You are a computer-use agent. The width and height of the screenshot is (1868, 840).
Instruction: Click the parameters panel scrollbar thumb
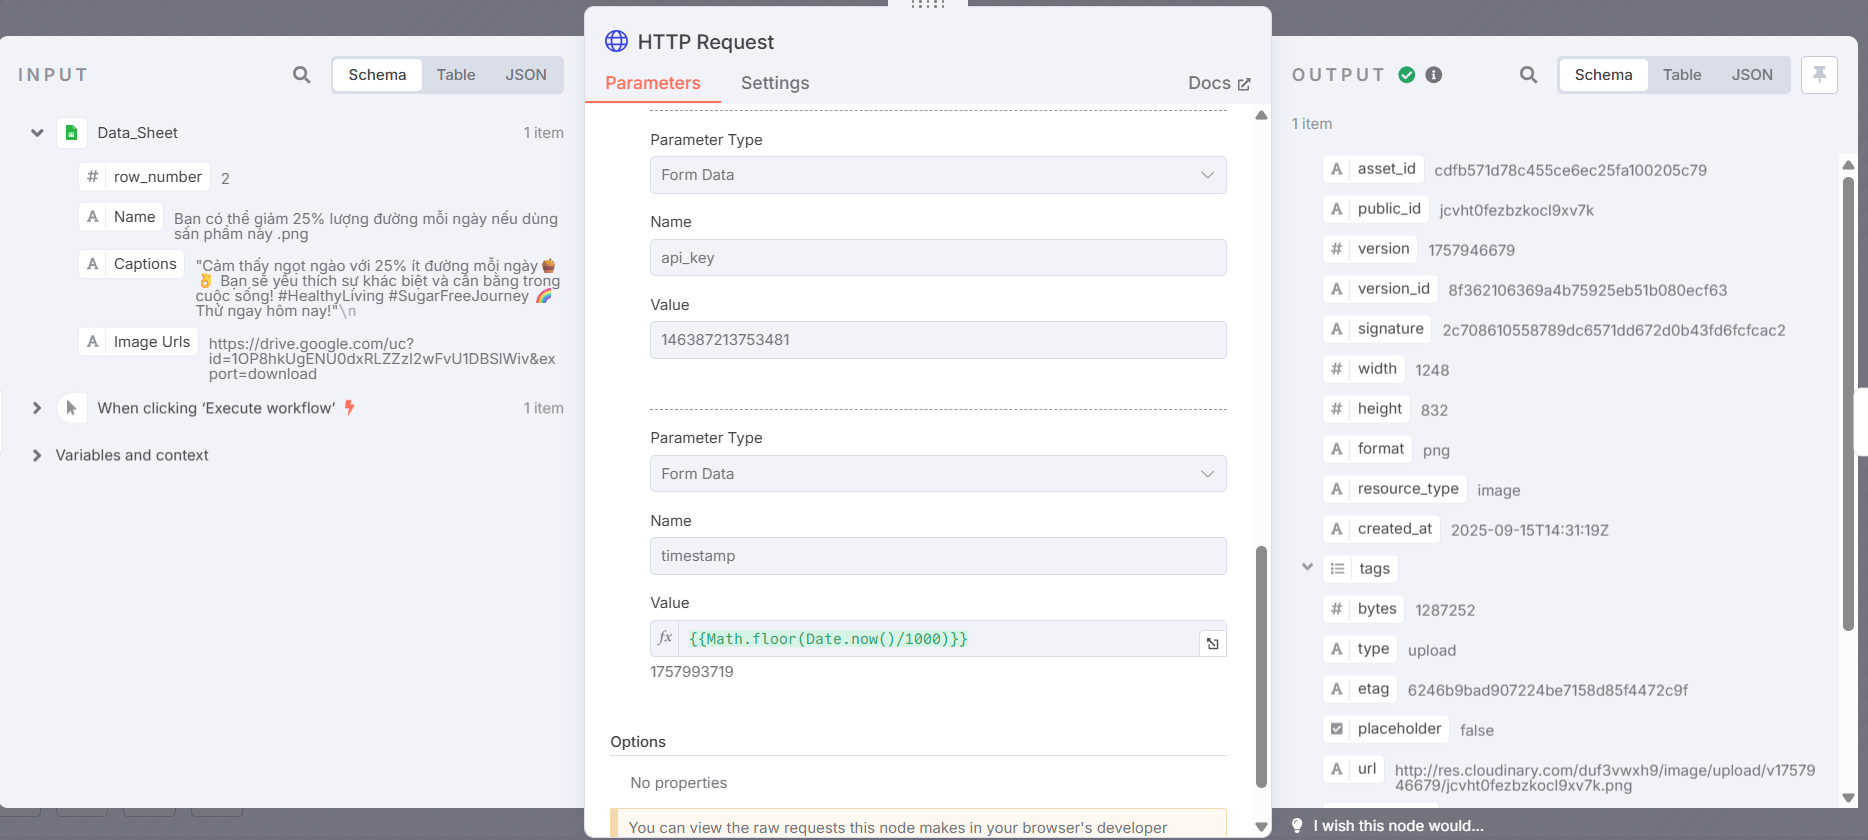click(x=1261, y=667)
